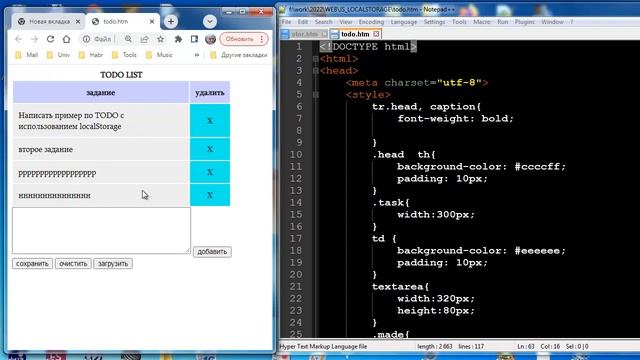Click the добавить button
This screenshot has height=360, width=640.
(212, 251)
